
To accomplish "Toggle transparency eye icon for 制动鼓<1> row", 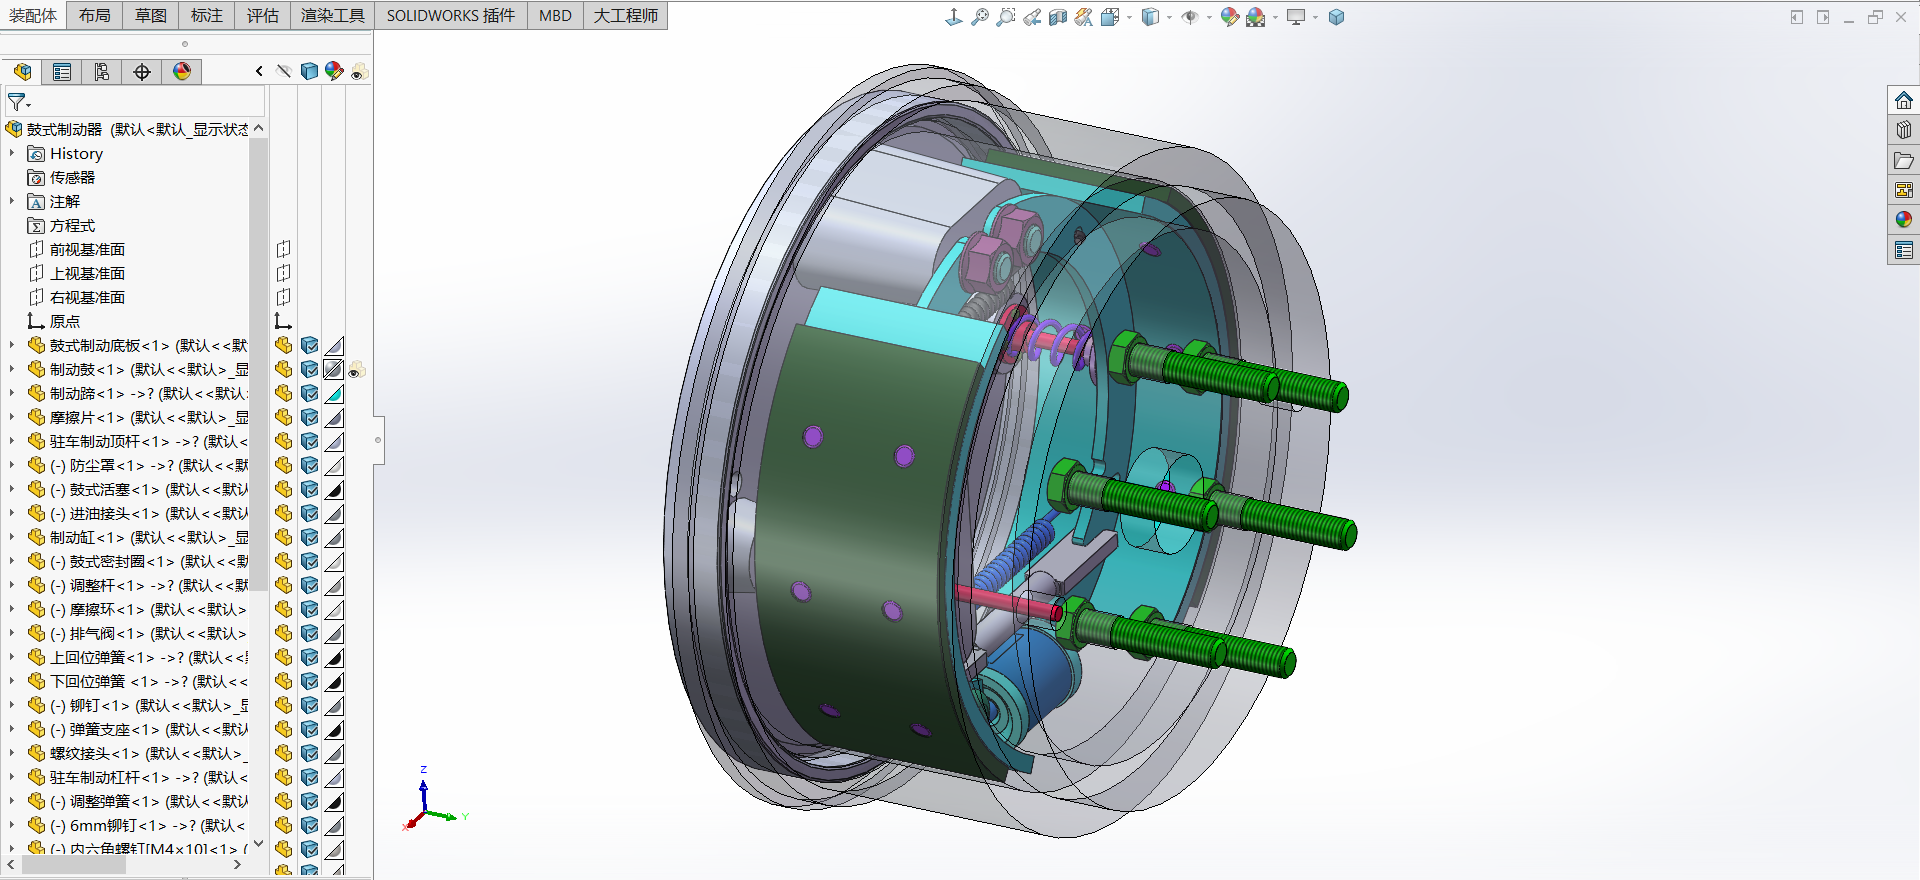I will 357,370.
